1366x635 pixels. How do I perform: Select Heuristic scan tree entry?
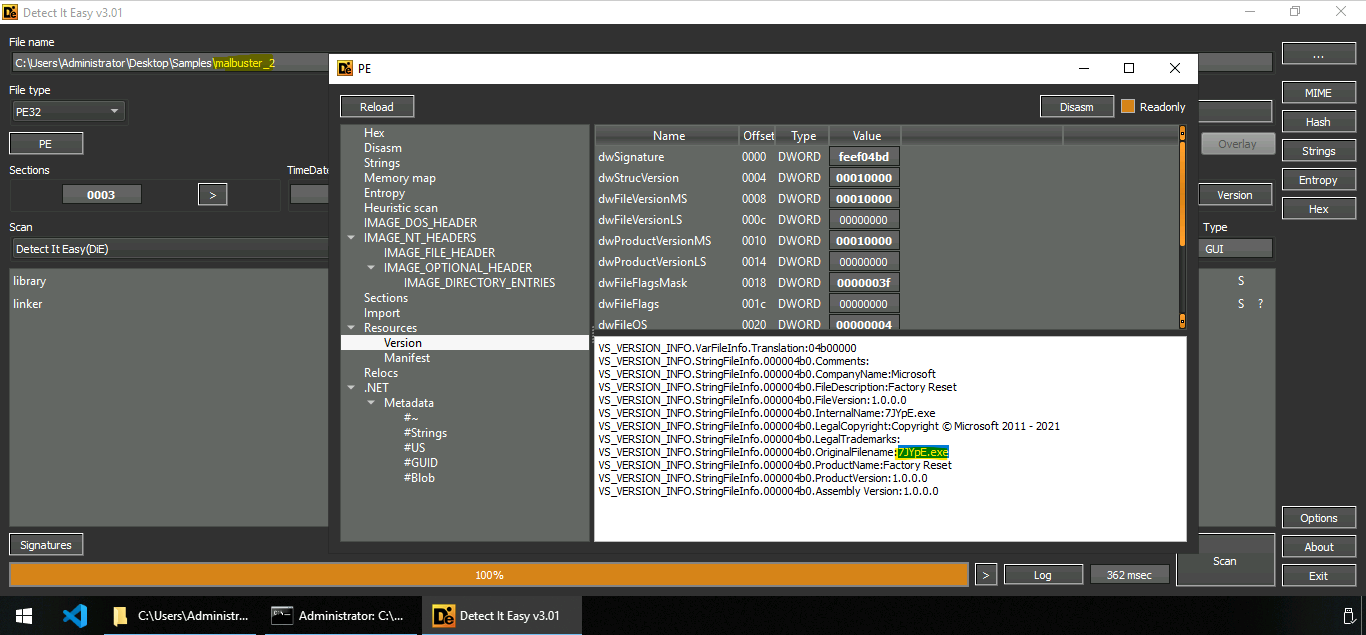[x=401, y=208]
